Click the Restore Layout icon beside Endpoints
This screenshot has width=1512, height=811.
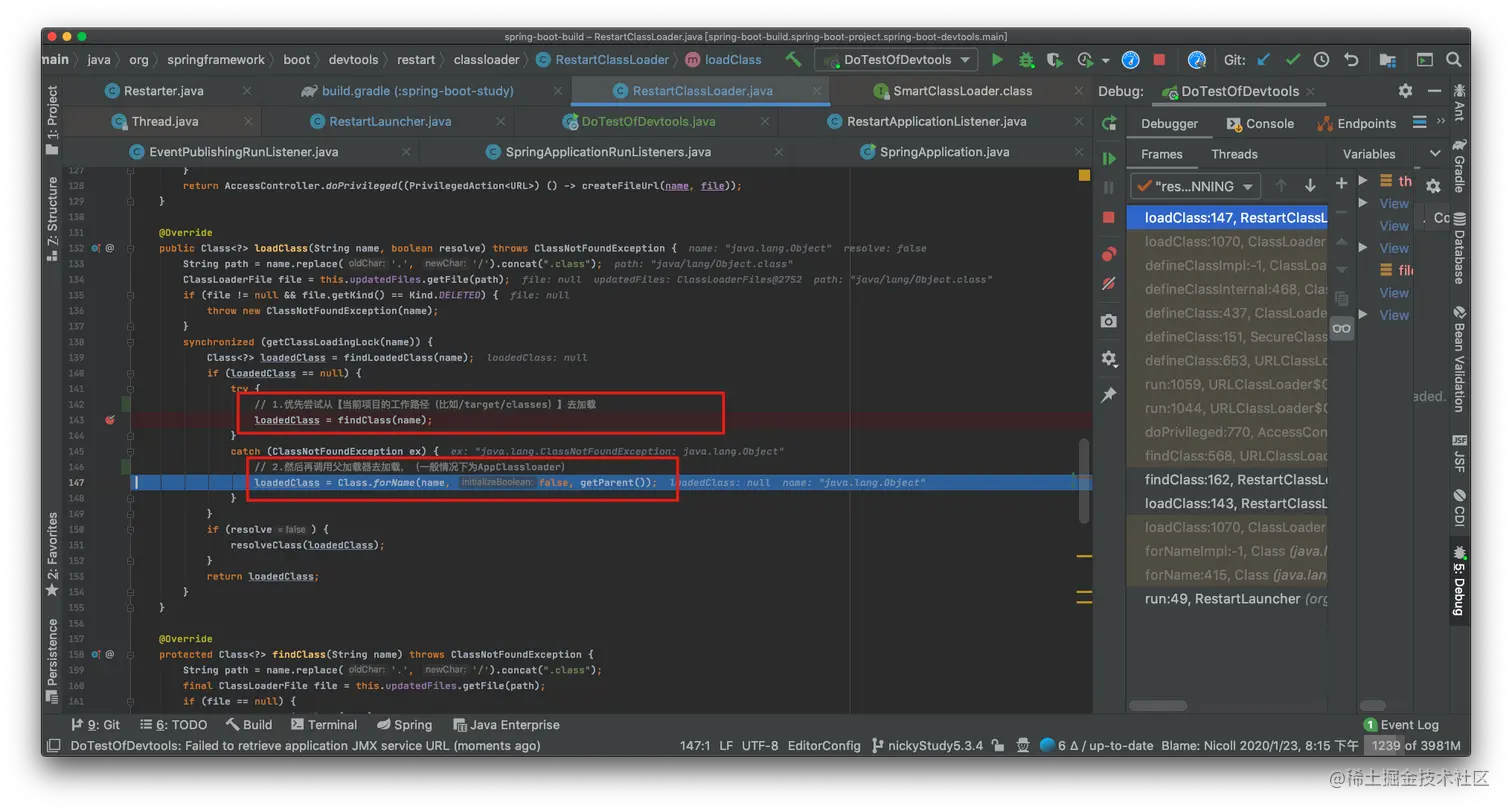1419,123
